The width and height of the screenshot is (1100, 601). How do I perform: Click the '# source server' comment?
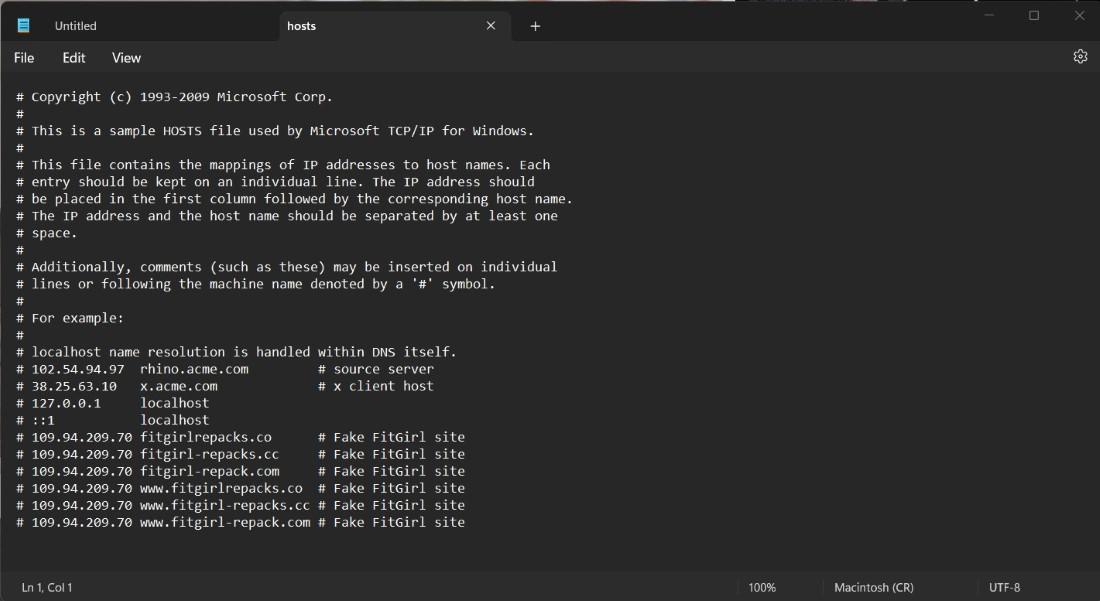coord(376,369)
